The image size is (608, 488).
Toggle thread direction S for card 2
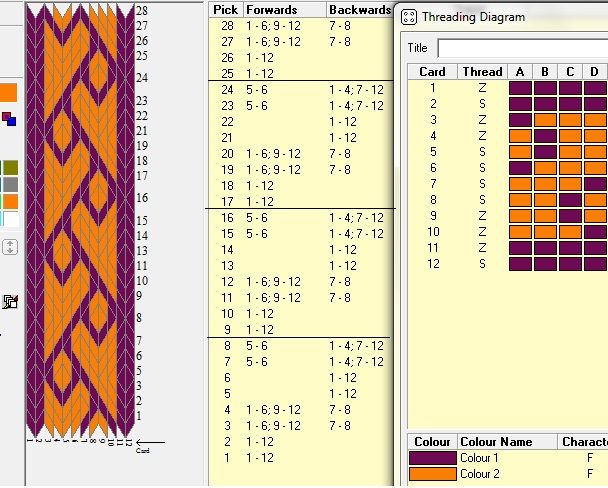482,104
